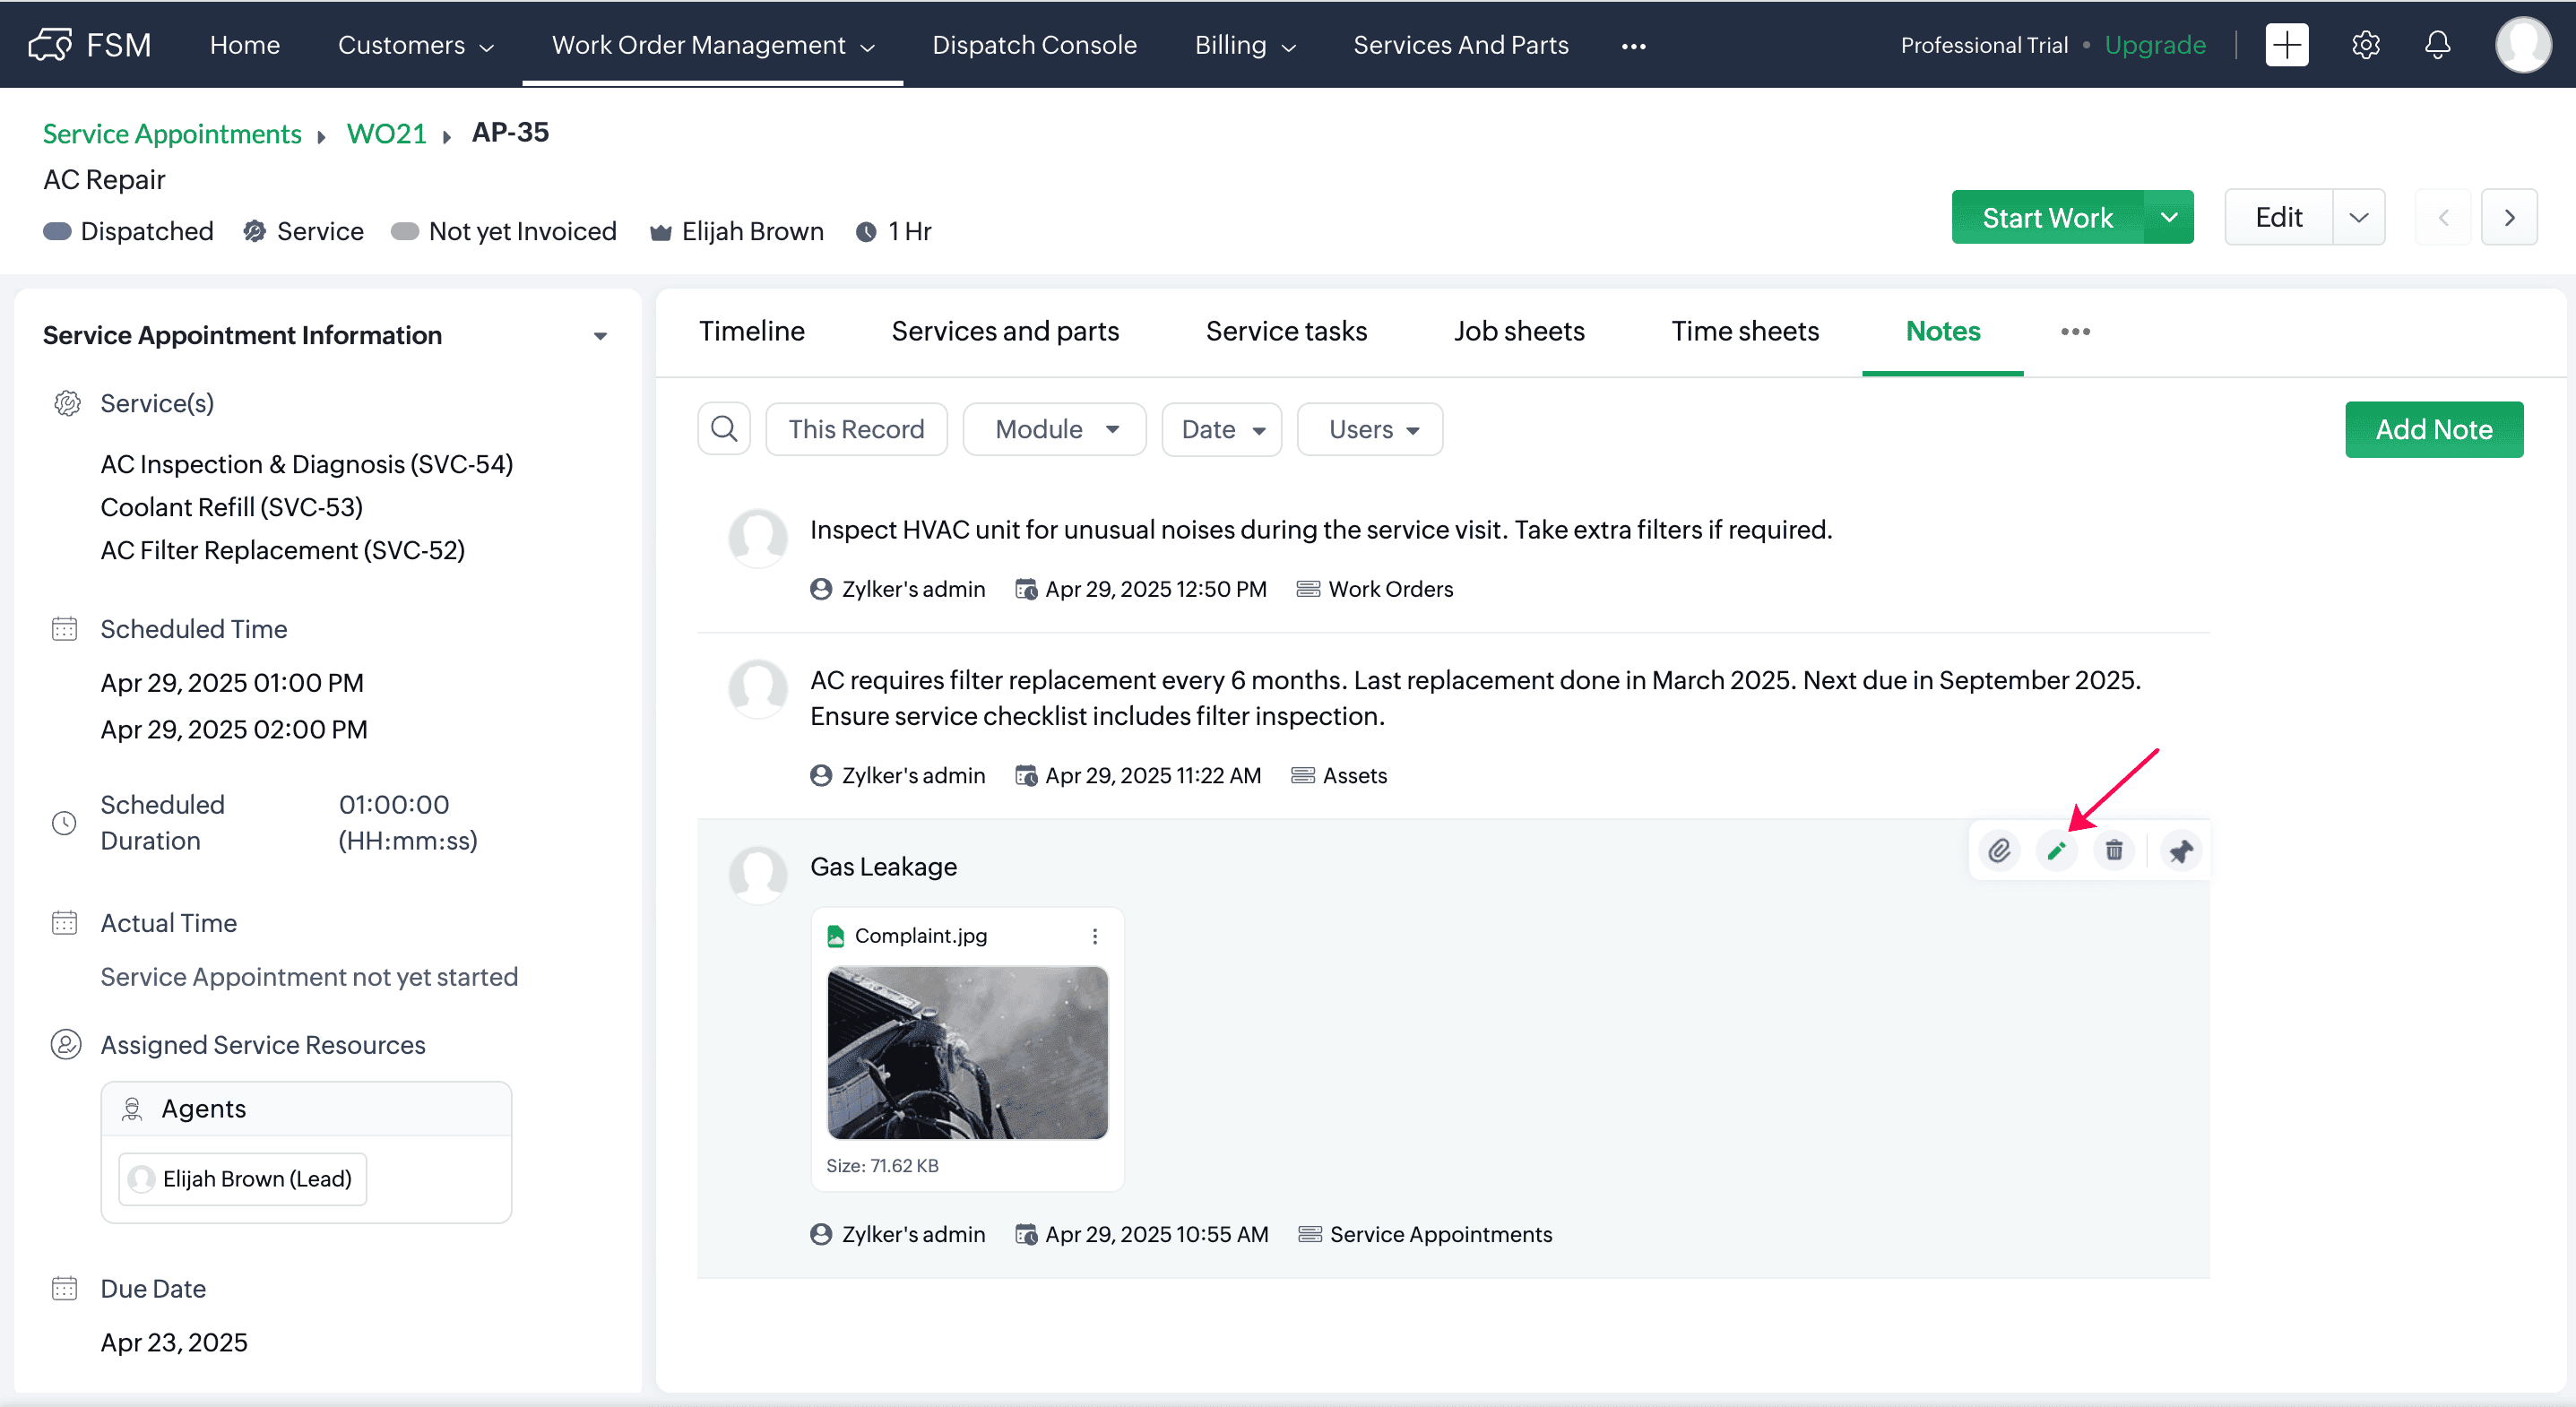
Task: Open the Complaint.jpg image thumbnail
Action: tap(967, 1052)
